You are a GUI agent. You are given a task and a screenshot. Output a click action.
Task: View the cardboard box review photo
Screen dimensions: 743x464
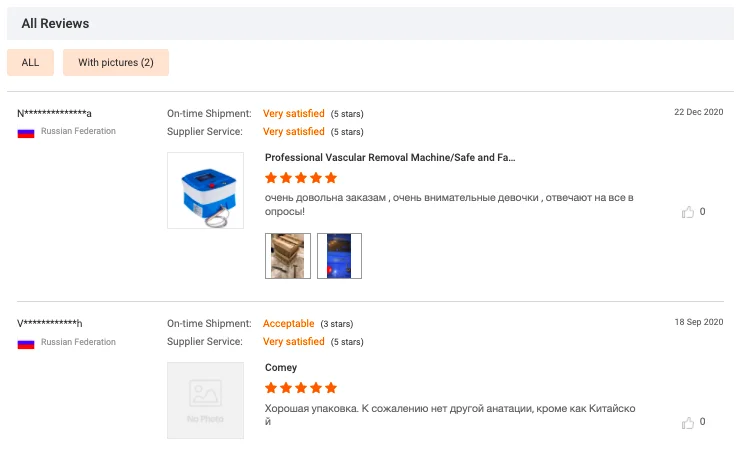288,256
